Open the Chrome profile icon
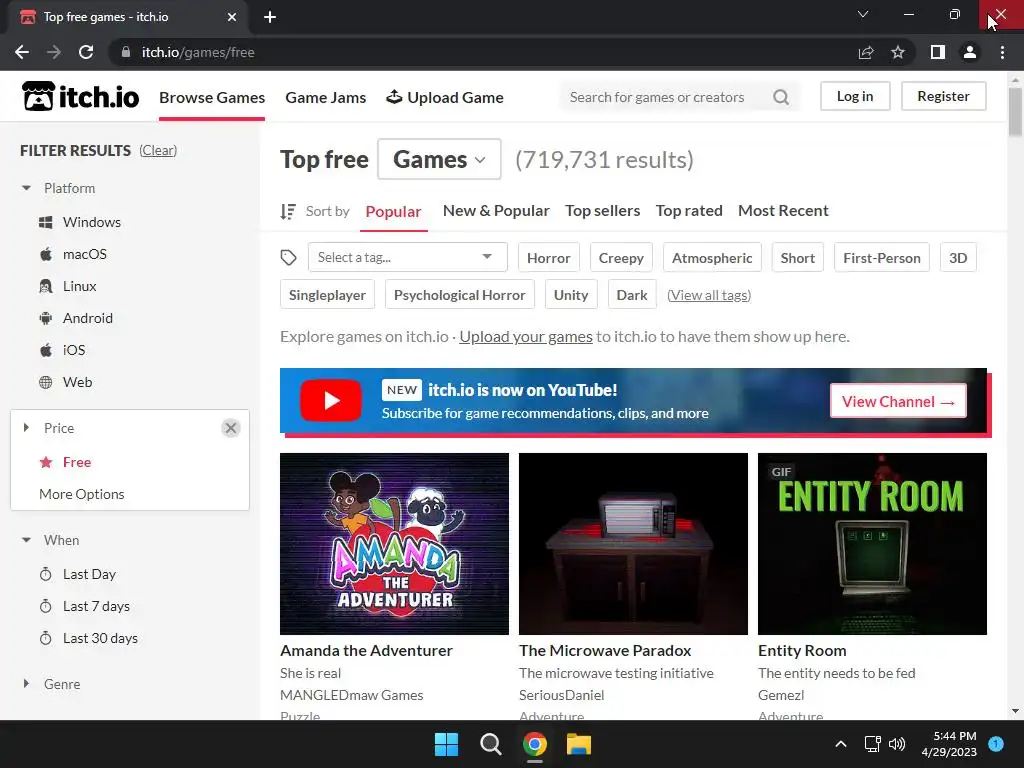This screenshot has height=768, width=1024. [x=970, y=52]
